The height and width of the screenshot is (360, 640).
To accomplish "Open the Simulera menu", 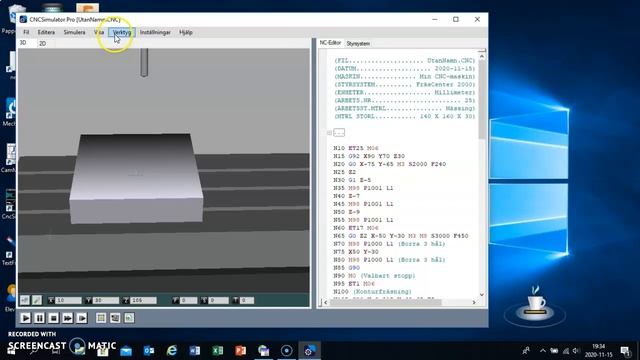I will point(74,32).
